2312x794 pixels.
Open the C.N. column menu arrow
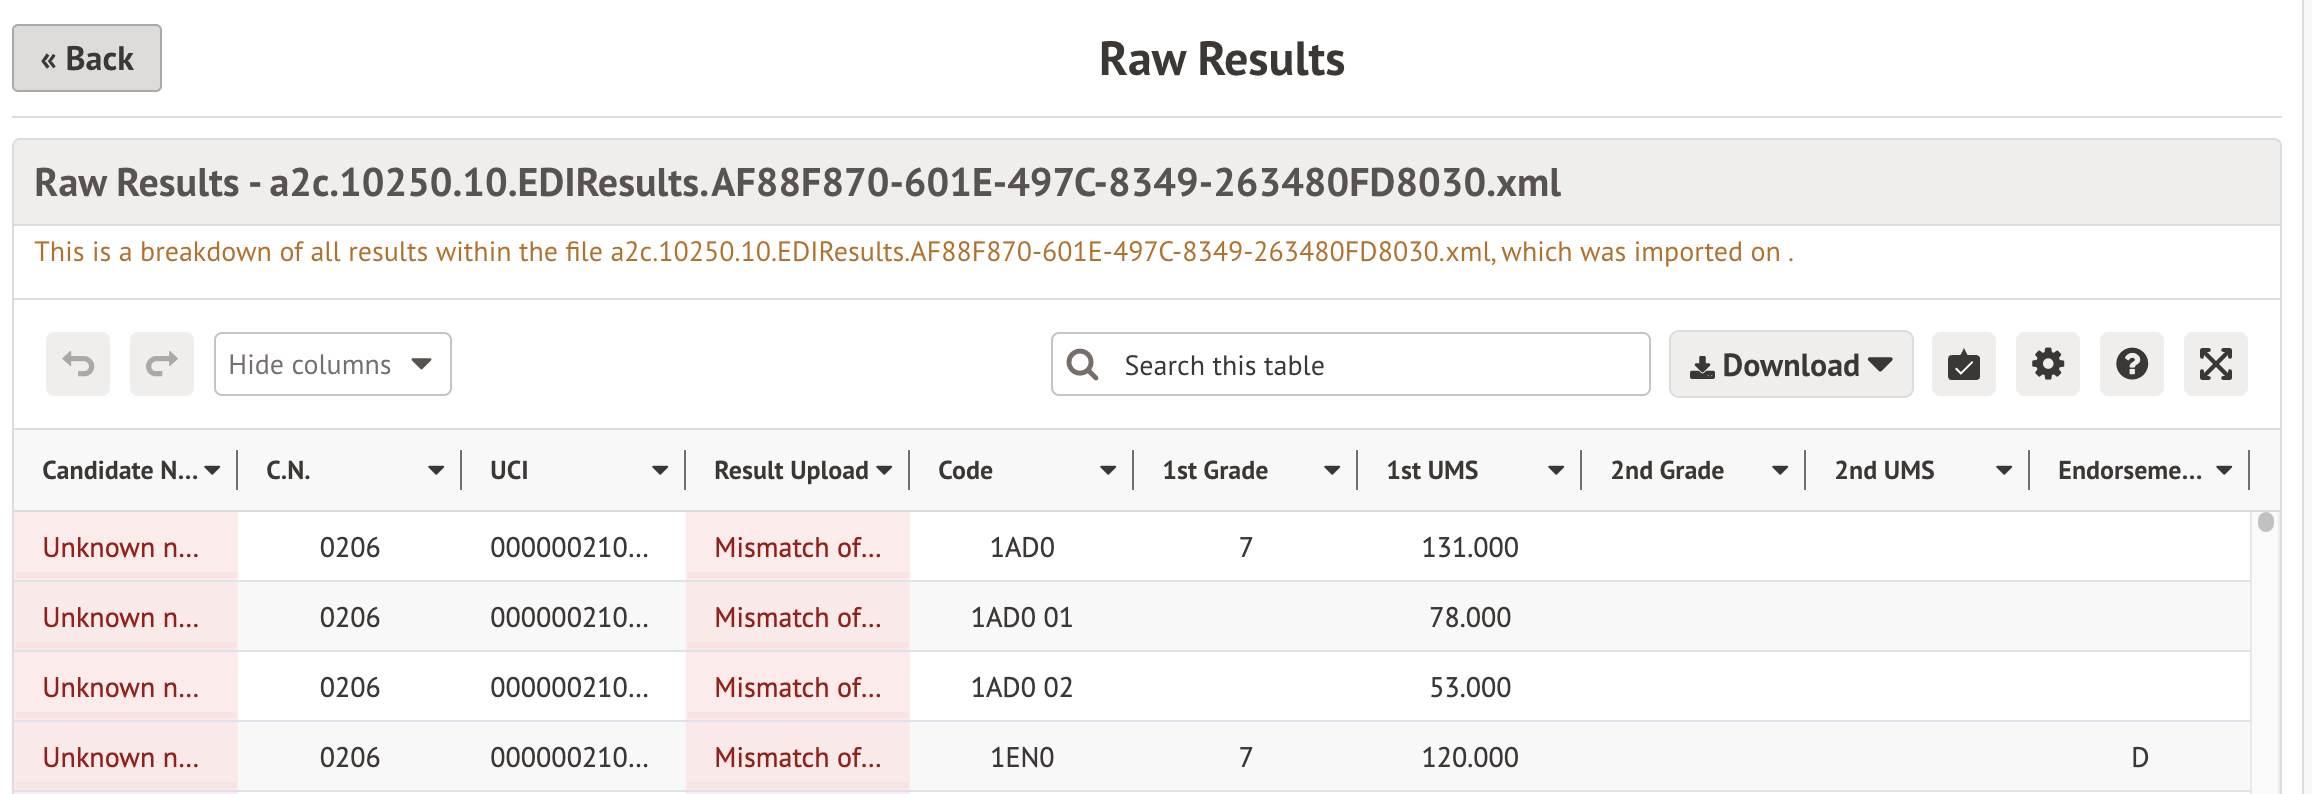[x=436, y=471]
